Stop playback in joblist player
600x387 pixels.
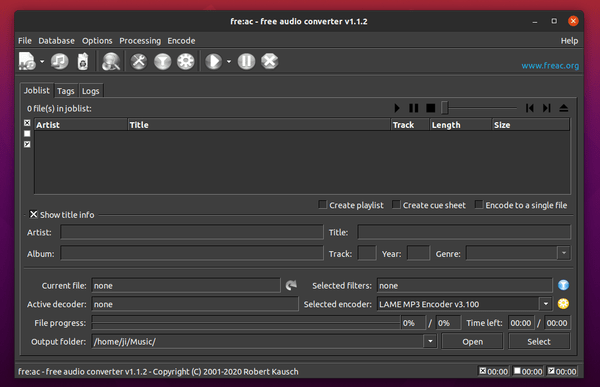(x=430, y=108)
